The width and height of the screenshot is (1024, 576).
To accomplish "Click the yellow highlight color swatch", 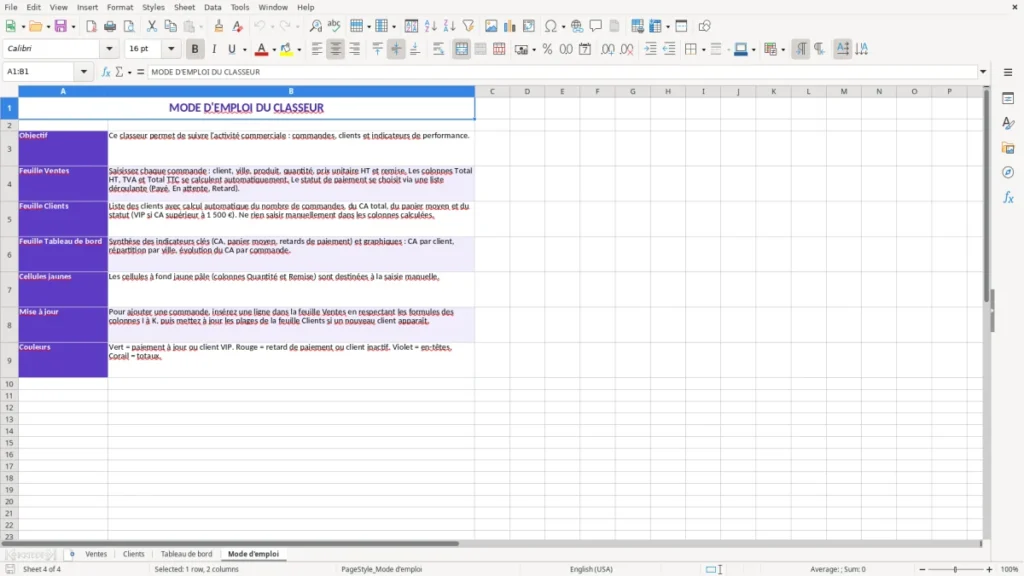I will (286, 49).
